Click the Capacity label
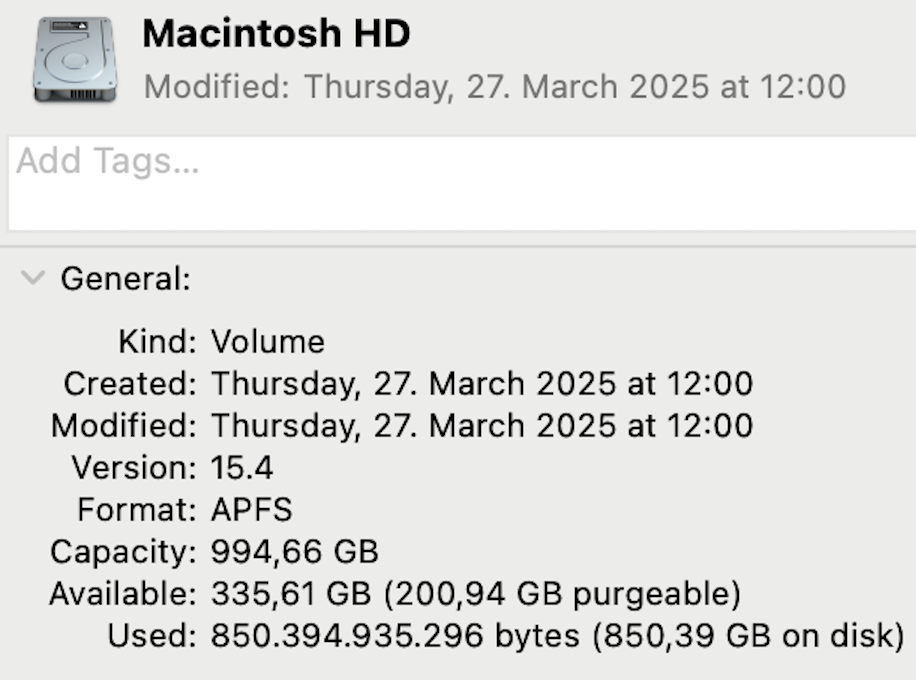This screenshot has width=916, height=680. tap(123, 551)
